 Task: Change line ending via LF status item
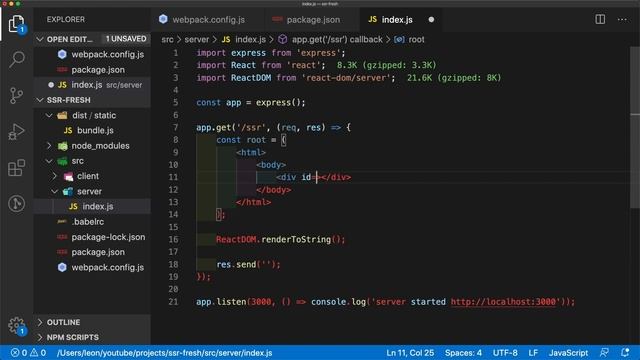[533, 353]
